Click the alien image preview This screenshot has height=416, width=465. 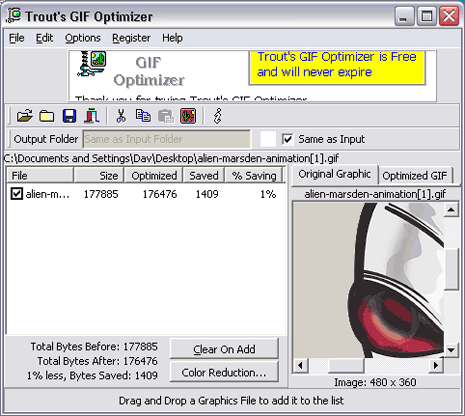coord(368,280)
